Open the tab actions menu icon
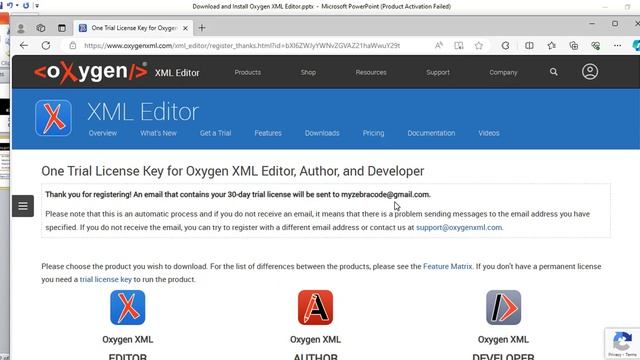Screen dimensions: 640x360 62,28
